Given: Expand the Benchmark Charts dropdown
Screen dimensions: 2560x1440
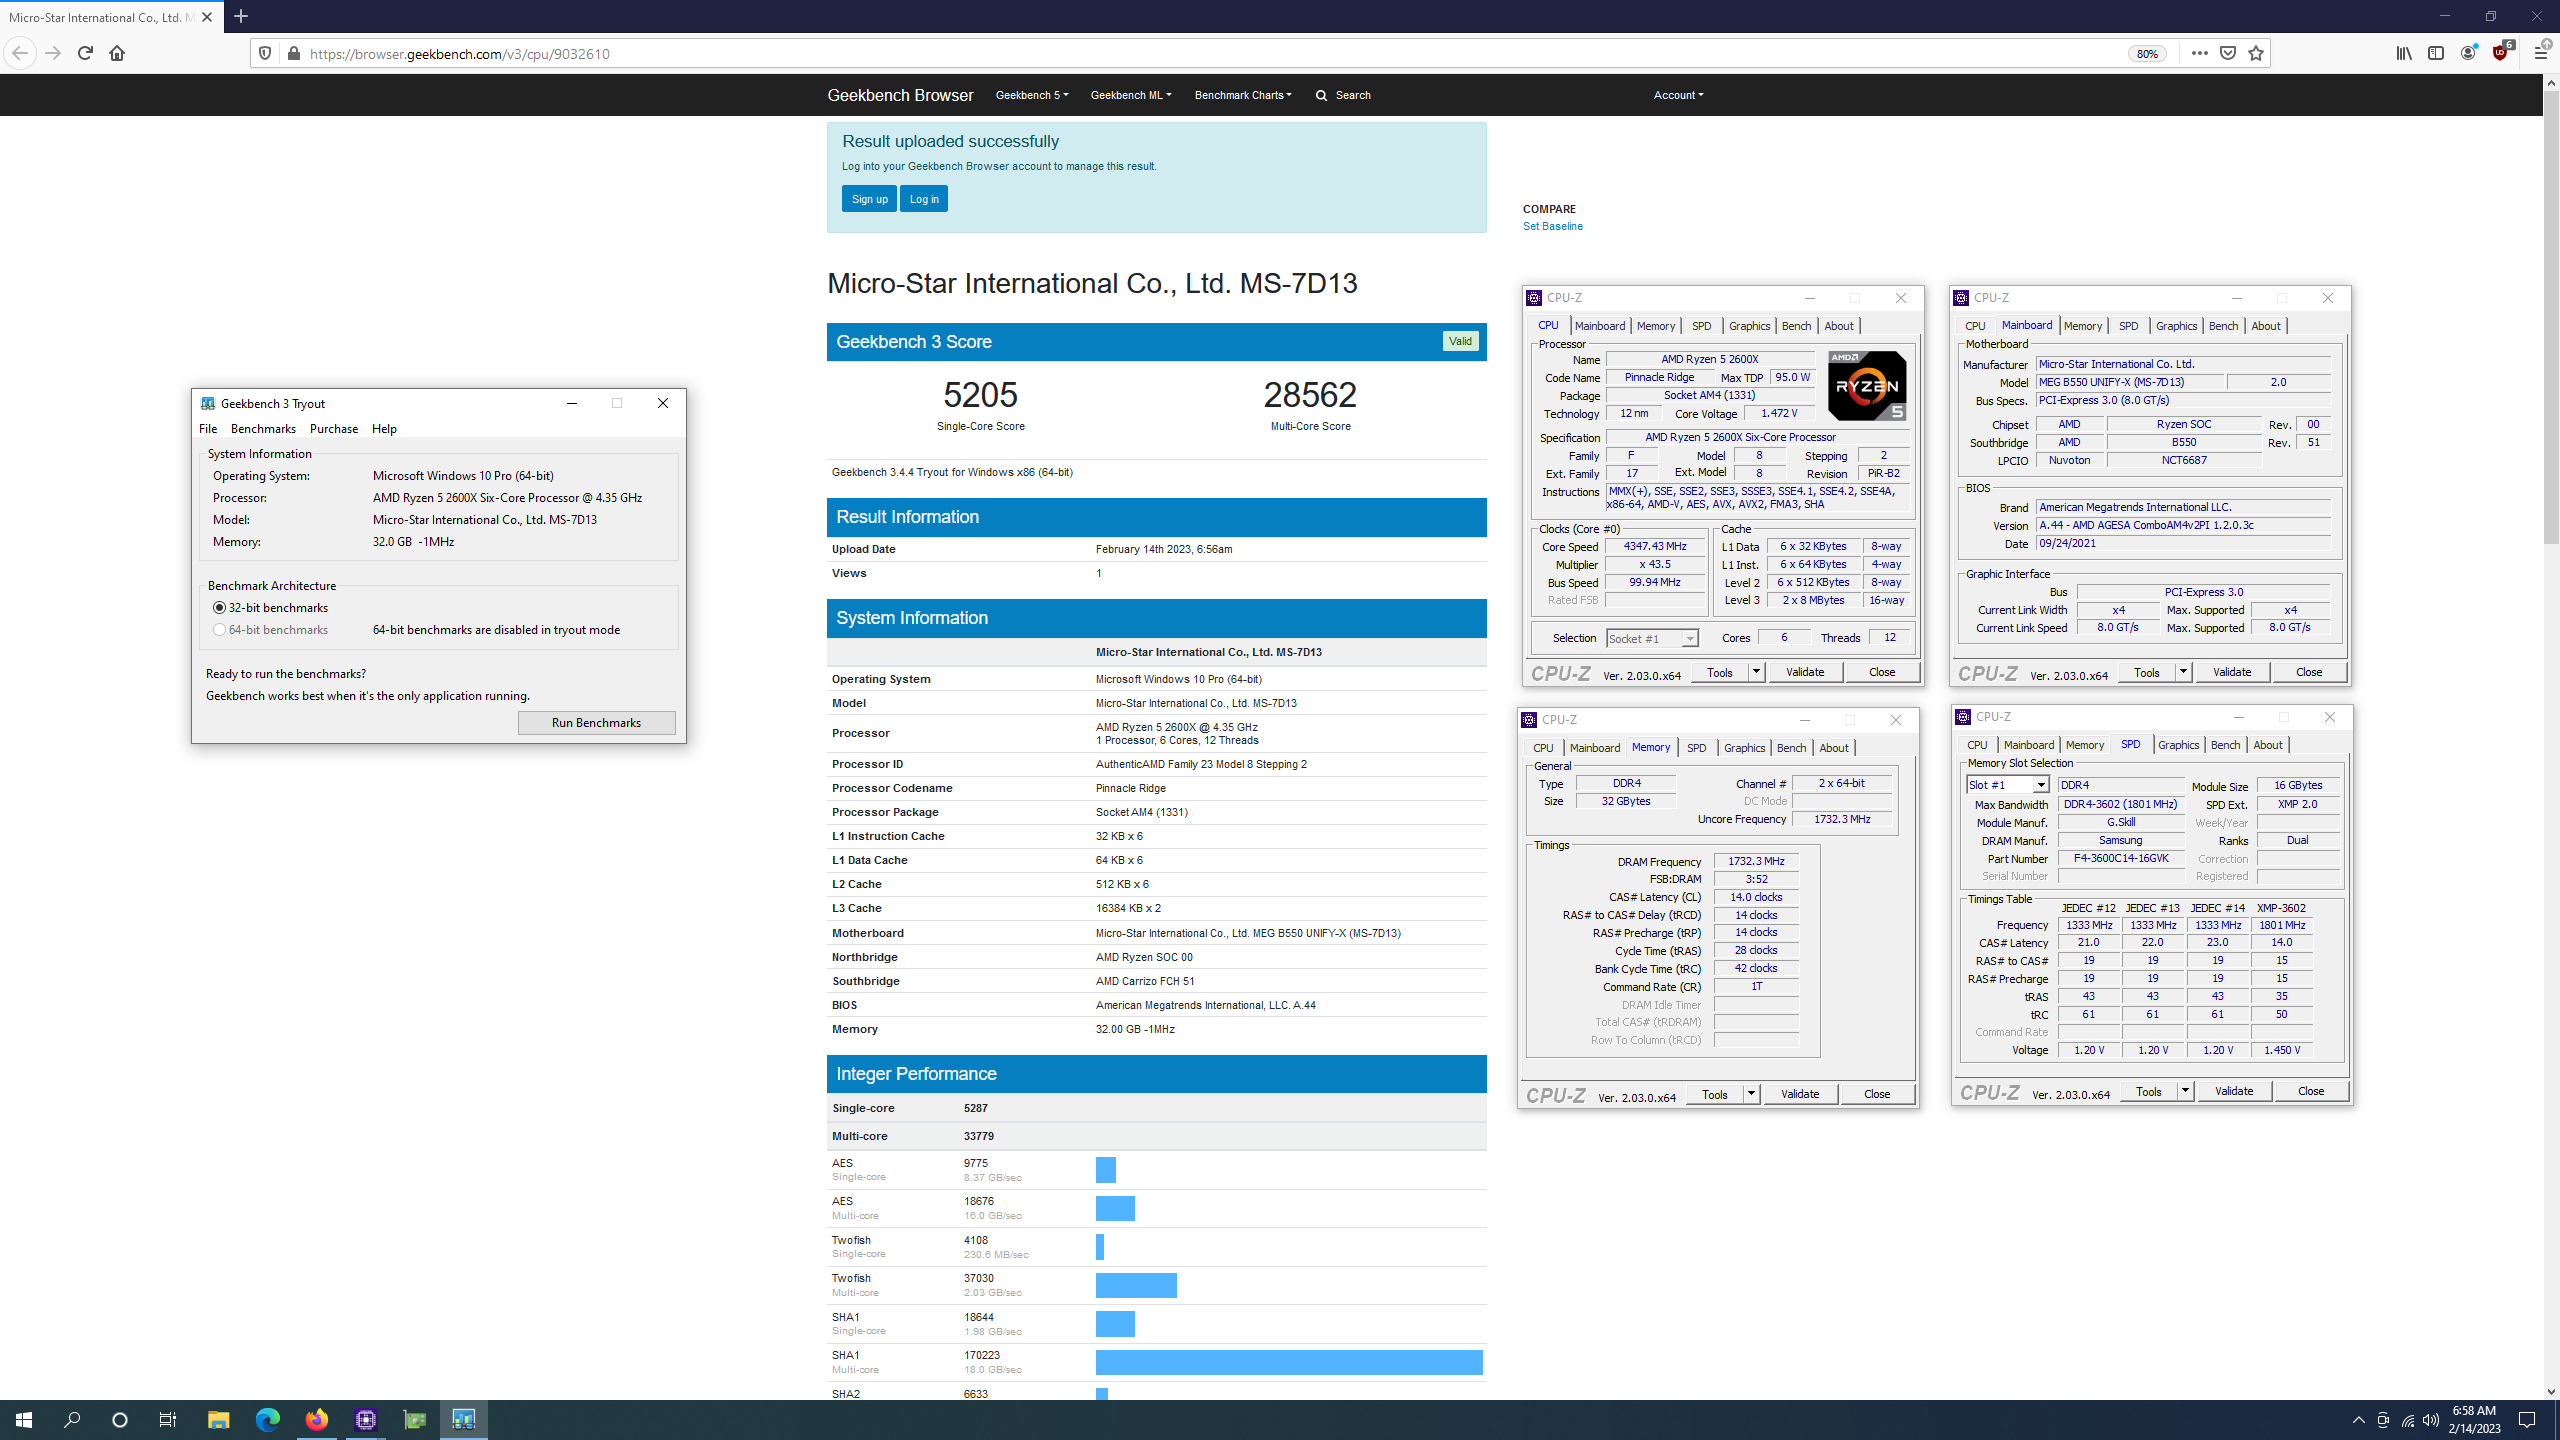Looking at the screenshot, I should point(1242,95).
